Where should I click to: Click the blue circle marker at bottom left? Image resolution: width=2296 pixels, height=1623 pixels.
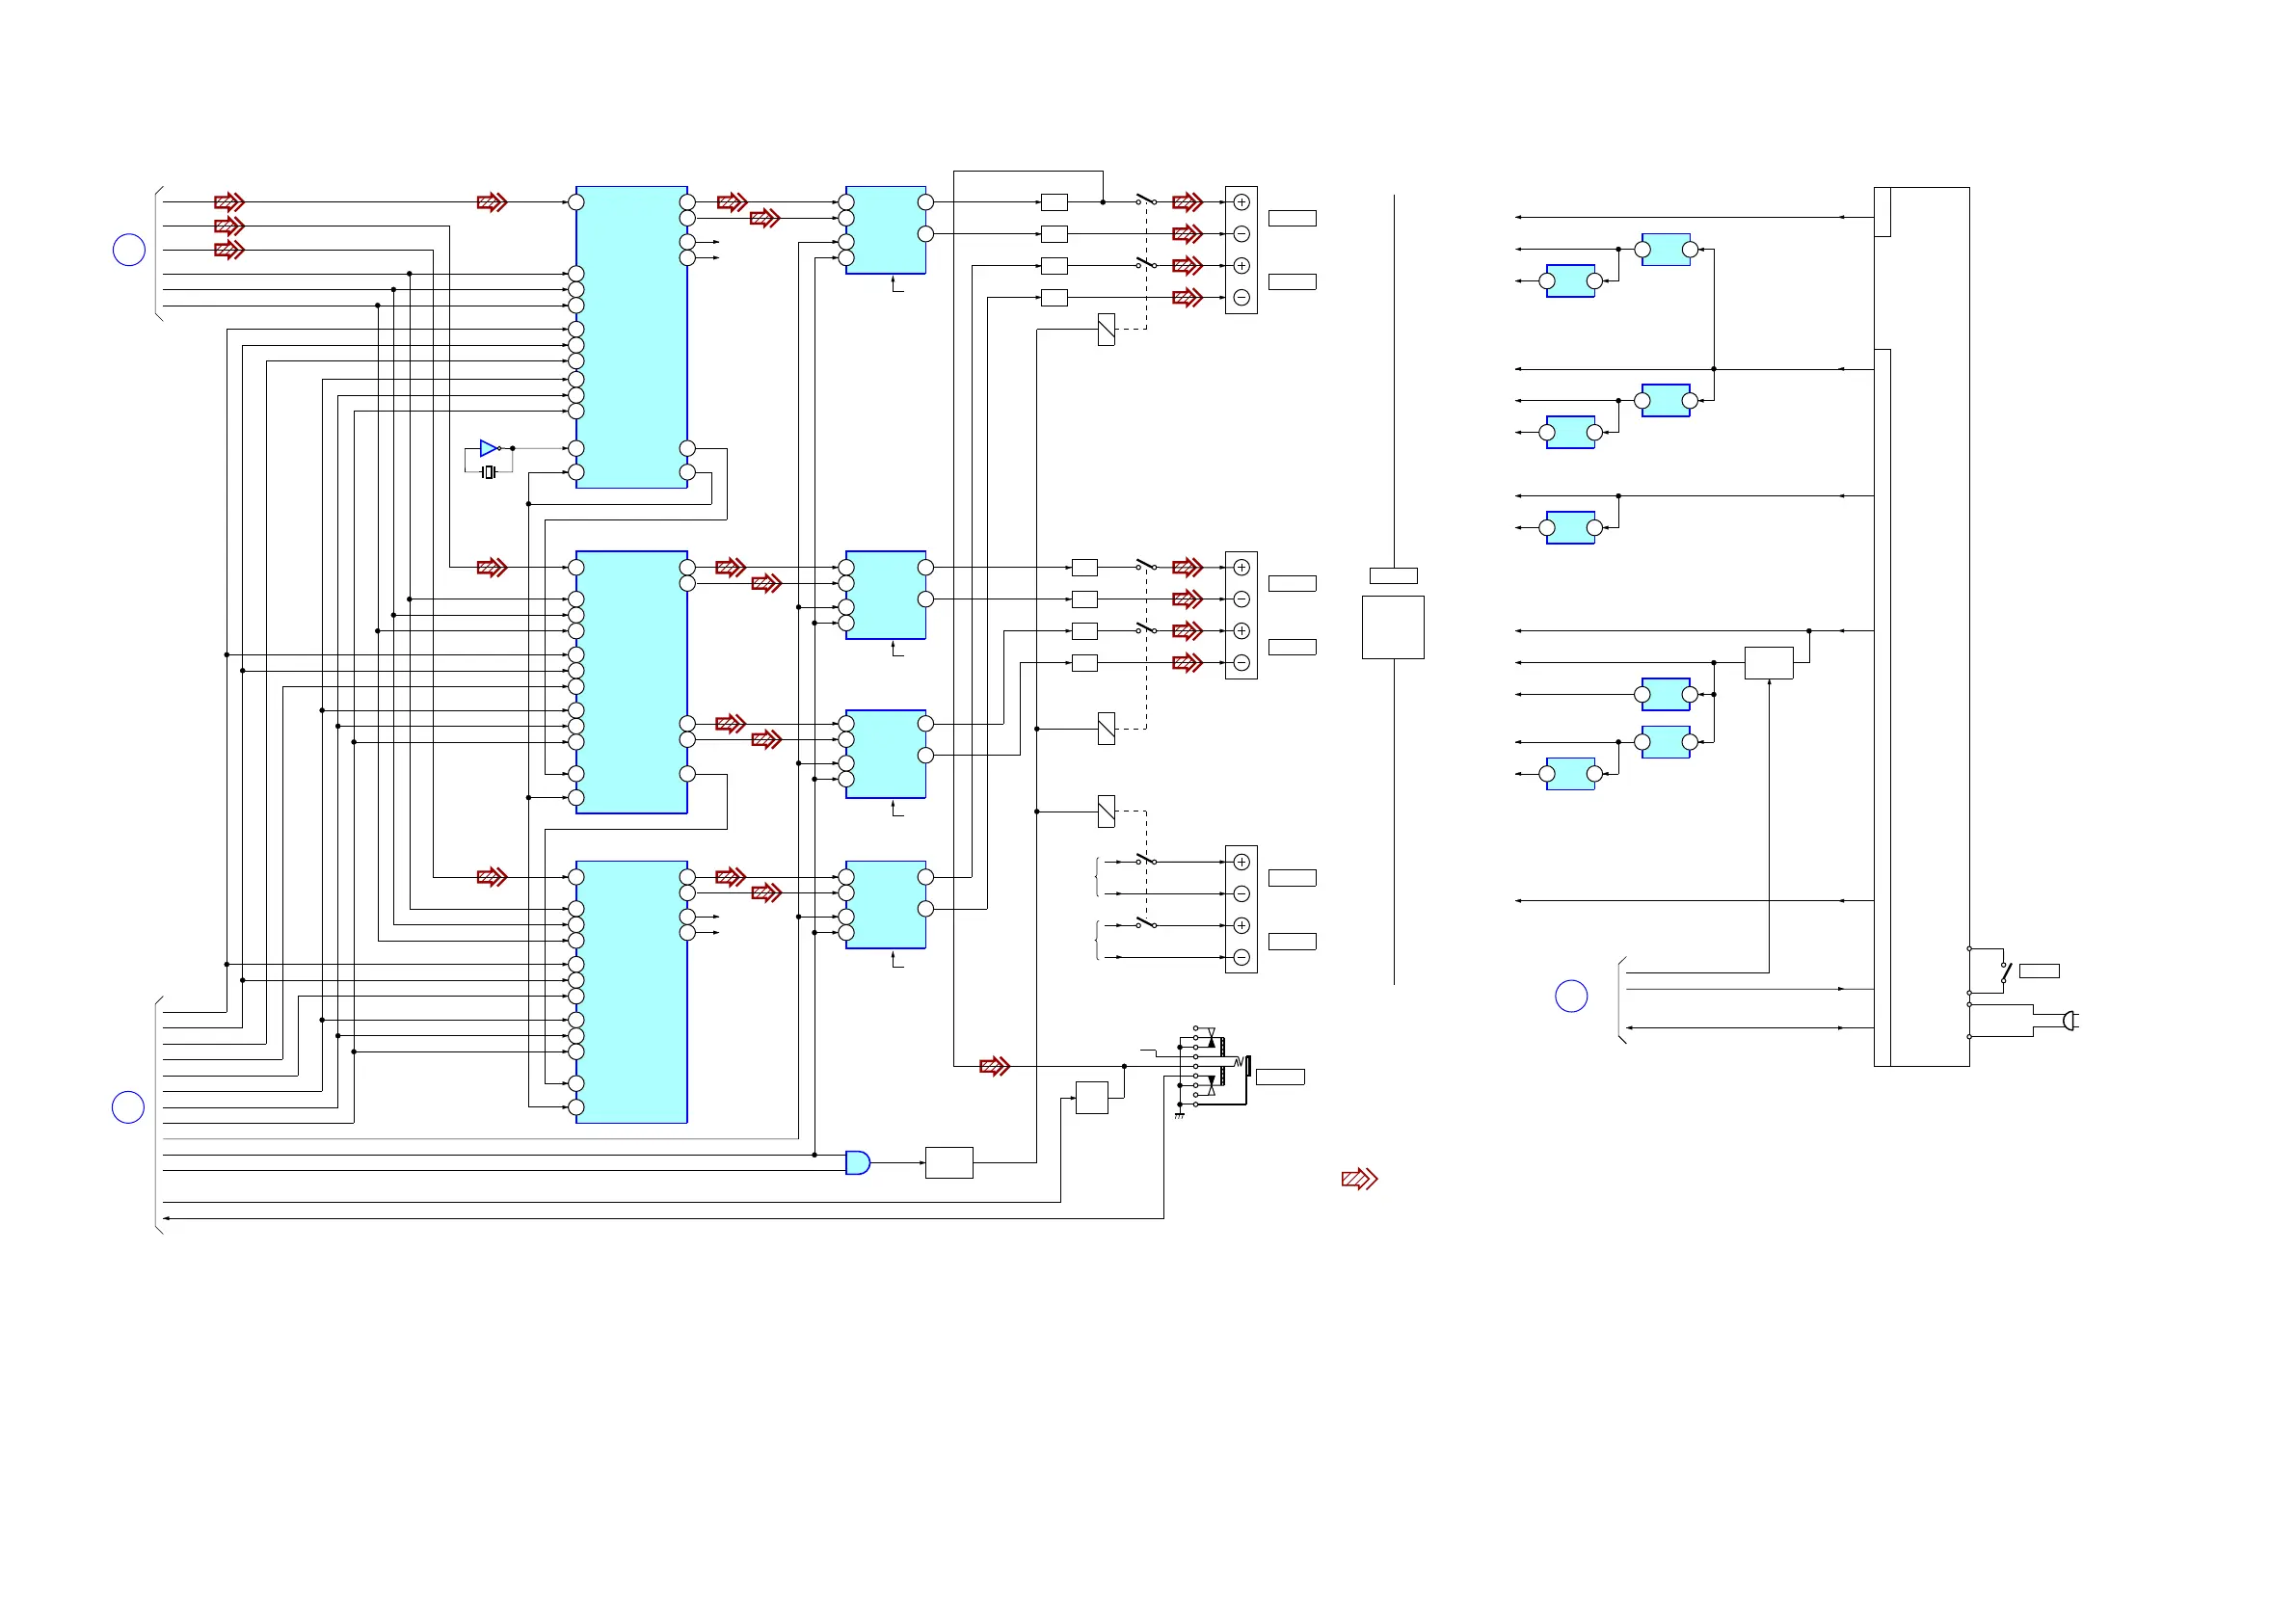click(128, 1107)
